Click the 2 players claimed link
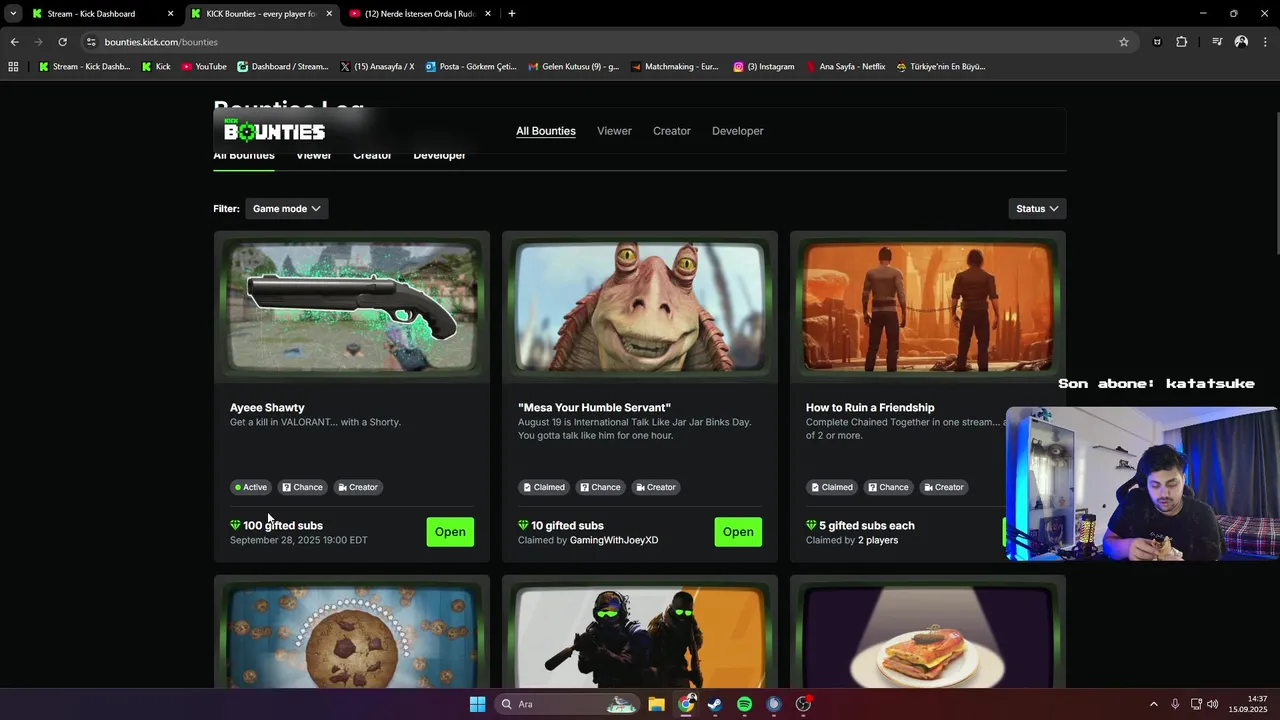The height and width of the screenshot is (720, 1280). [878, 540]
